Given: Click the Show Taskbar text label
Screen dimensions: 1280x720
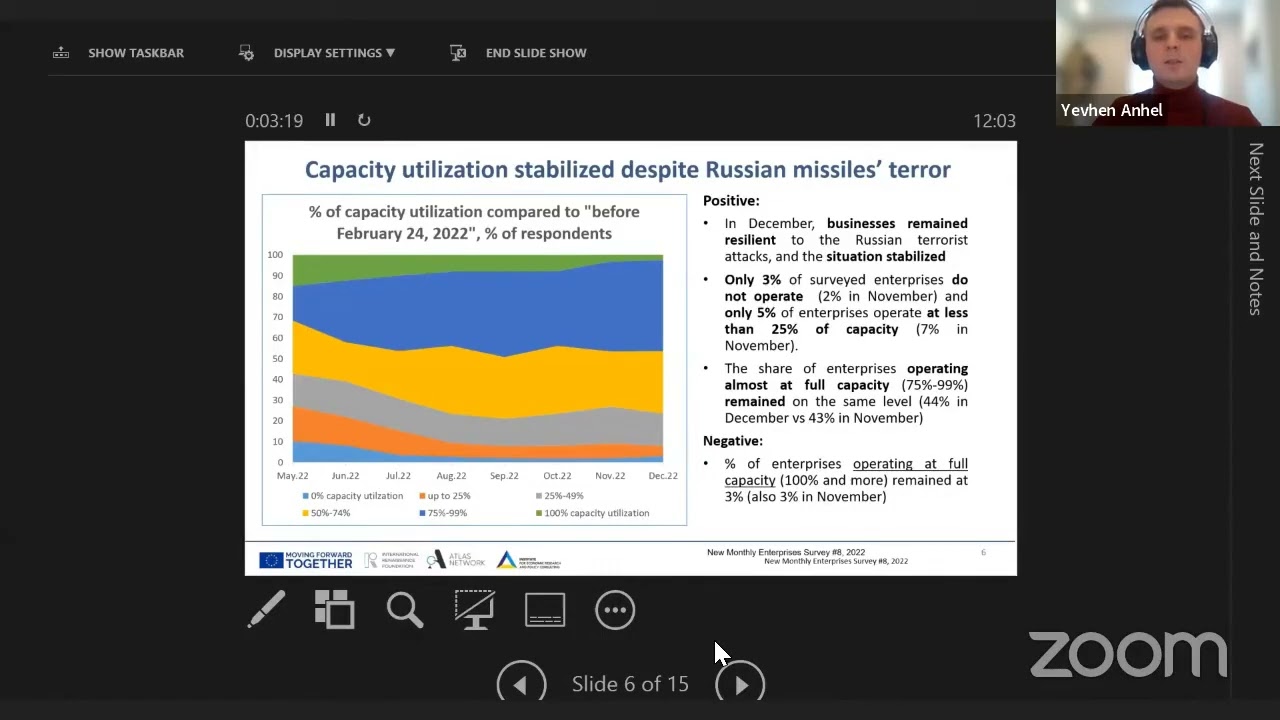Looking at the screenshot, I should click(x=136, y=53).
